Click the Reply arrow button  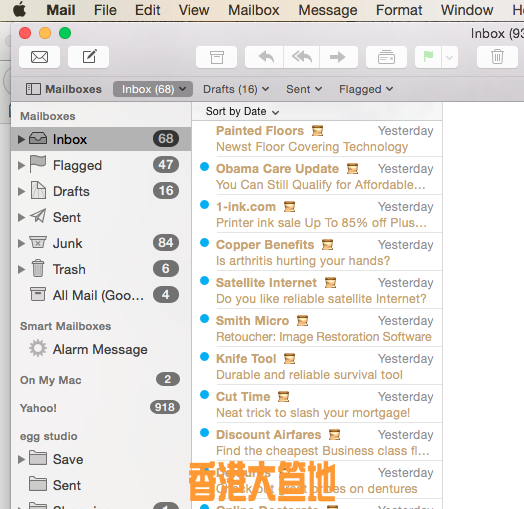coord(265,57)
